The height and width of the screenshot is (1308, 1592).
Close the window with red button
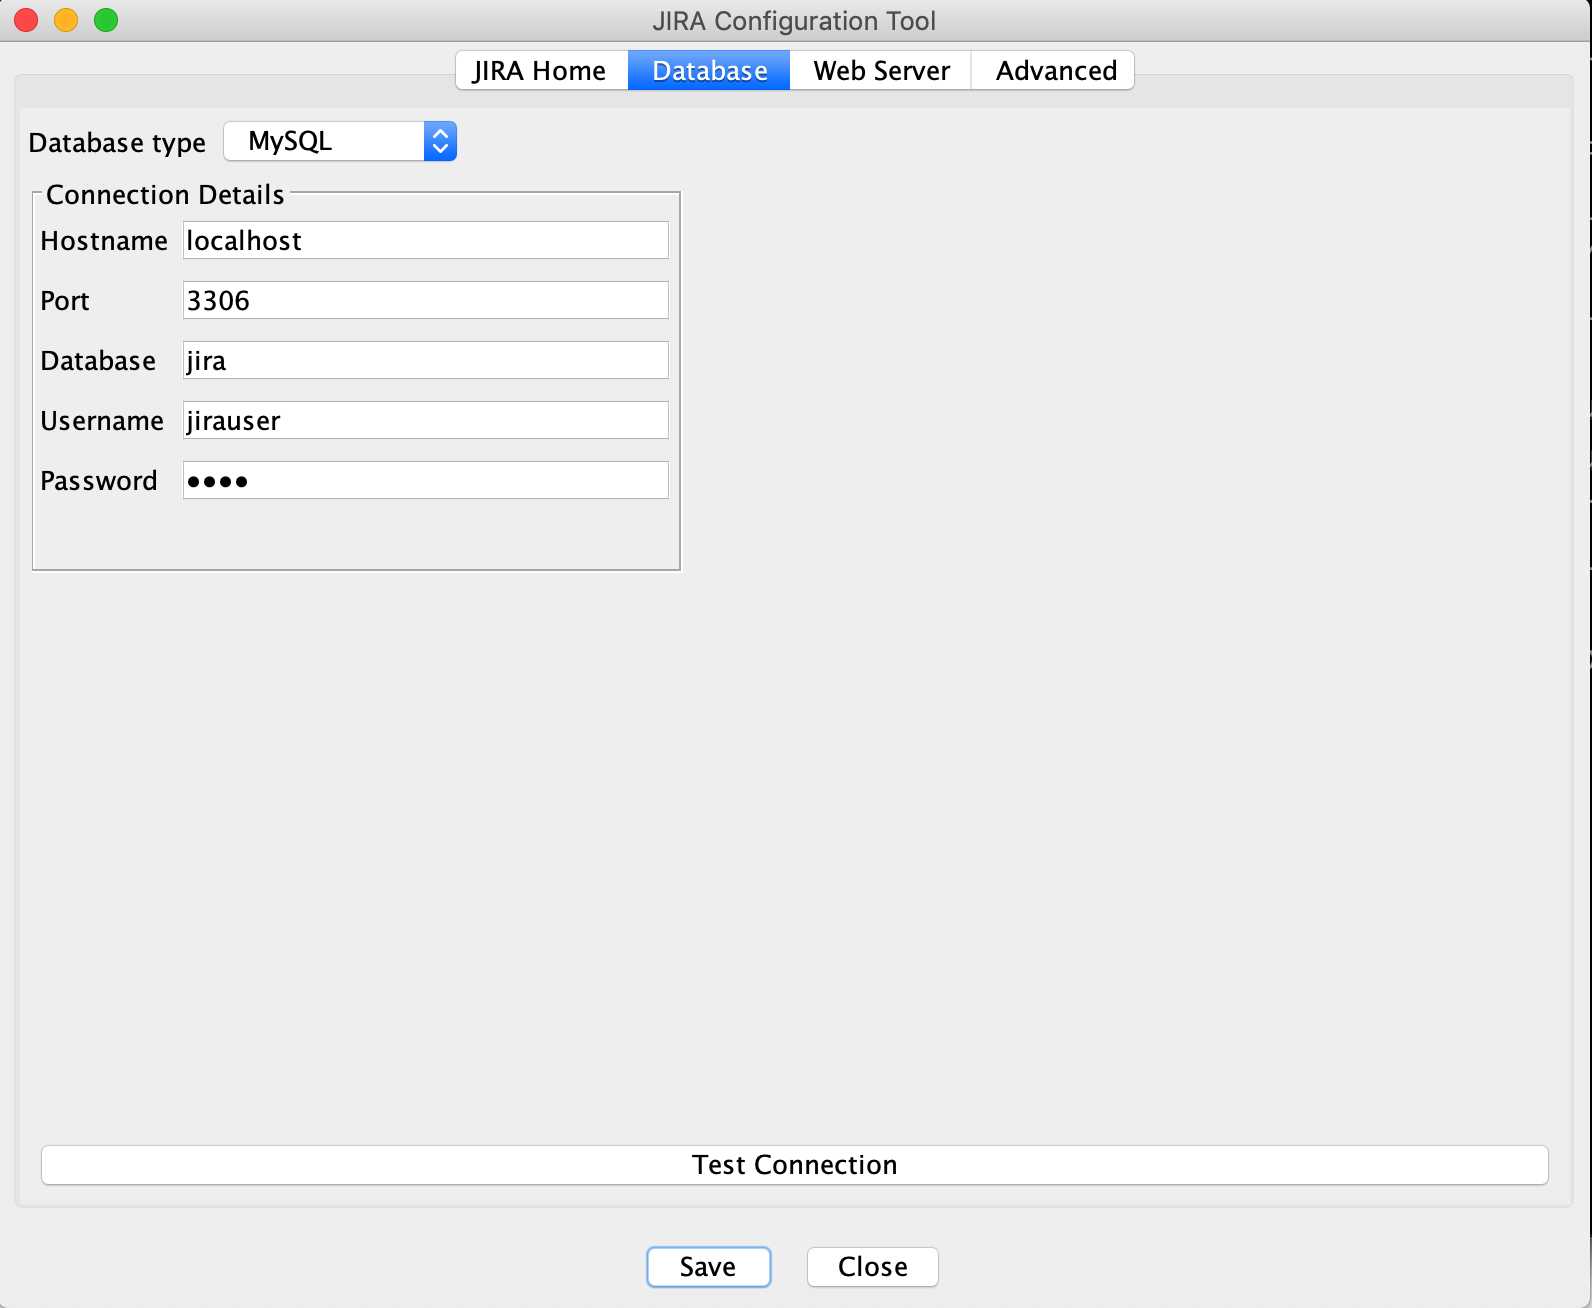click(26, 20)
